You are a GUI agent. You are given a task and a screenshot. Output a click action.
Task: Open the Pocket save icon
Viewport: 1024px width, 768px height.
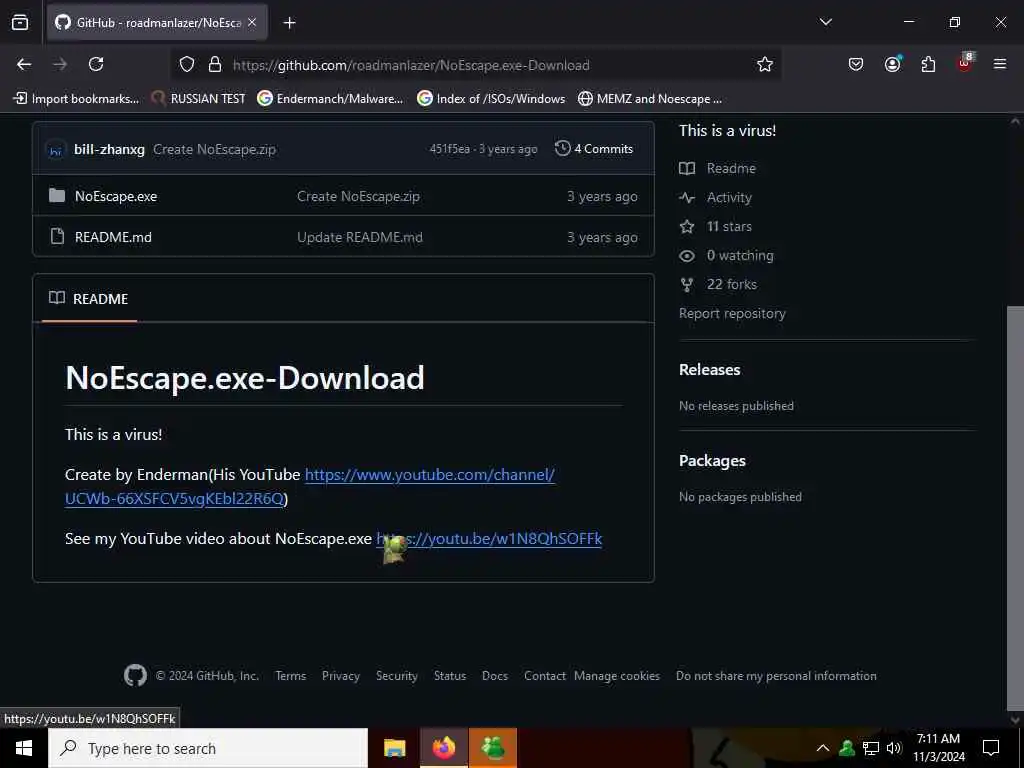[x=856, y=64]
